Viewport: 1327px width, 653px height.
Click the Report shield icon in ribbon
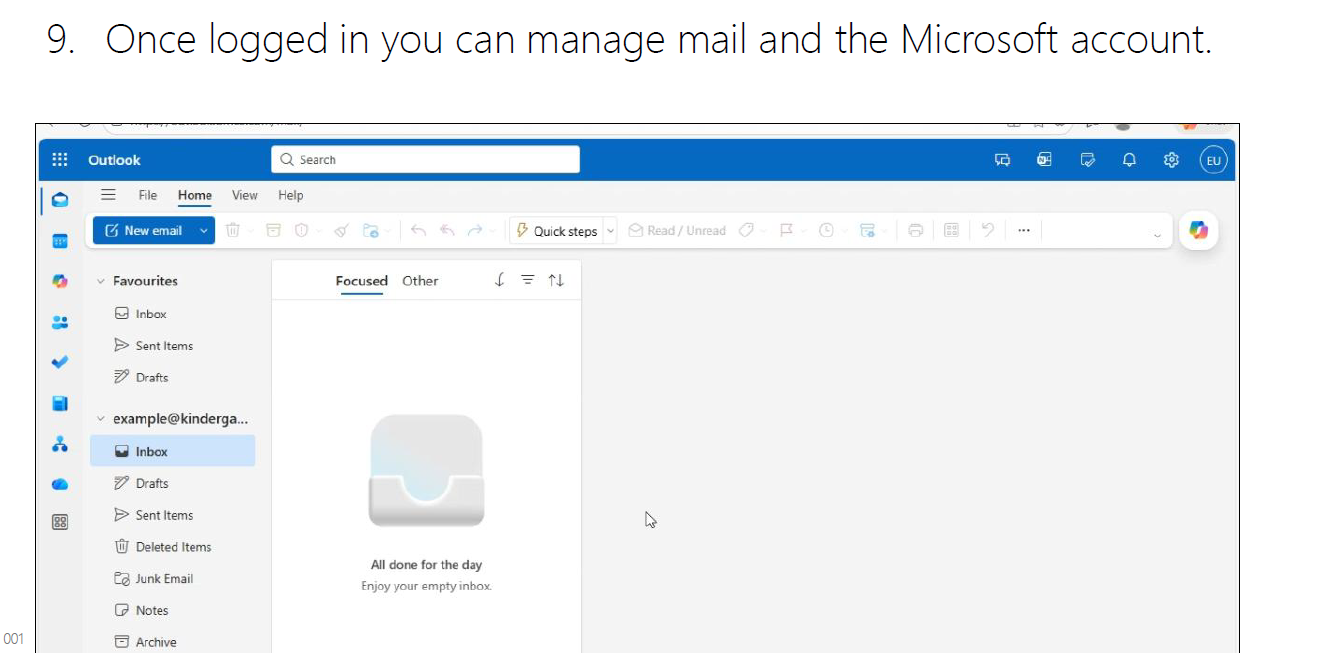click(x=301, y=230)
